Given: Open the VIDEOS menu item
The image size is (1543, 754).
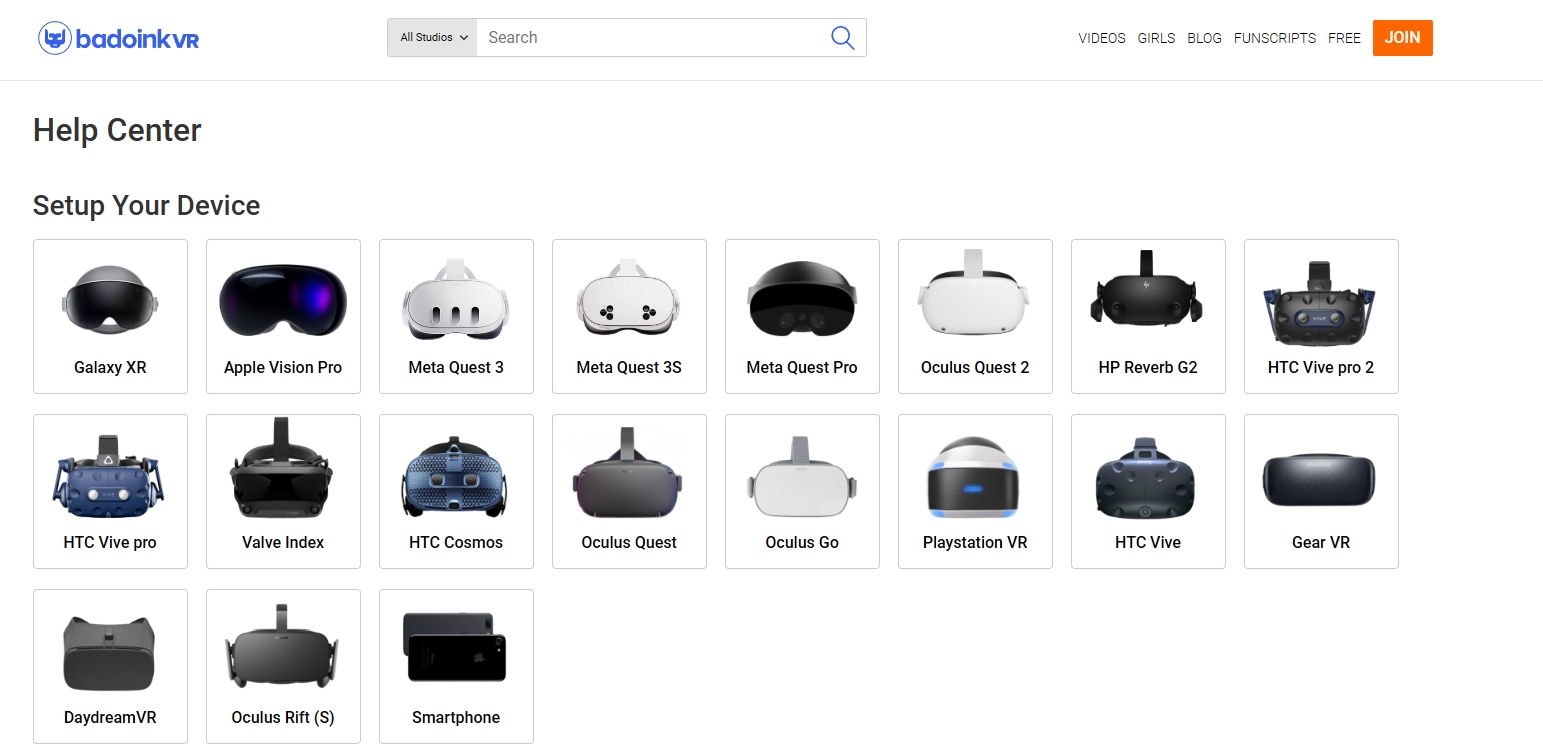Looking at the screenshot, I should 1101,38.
